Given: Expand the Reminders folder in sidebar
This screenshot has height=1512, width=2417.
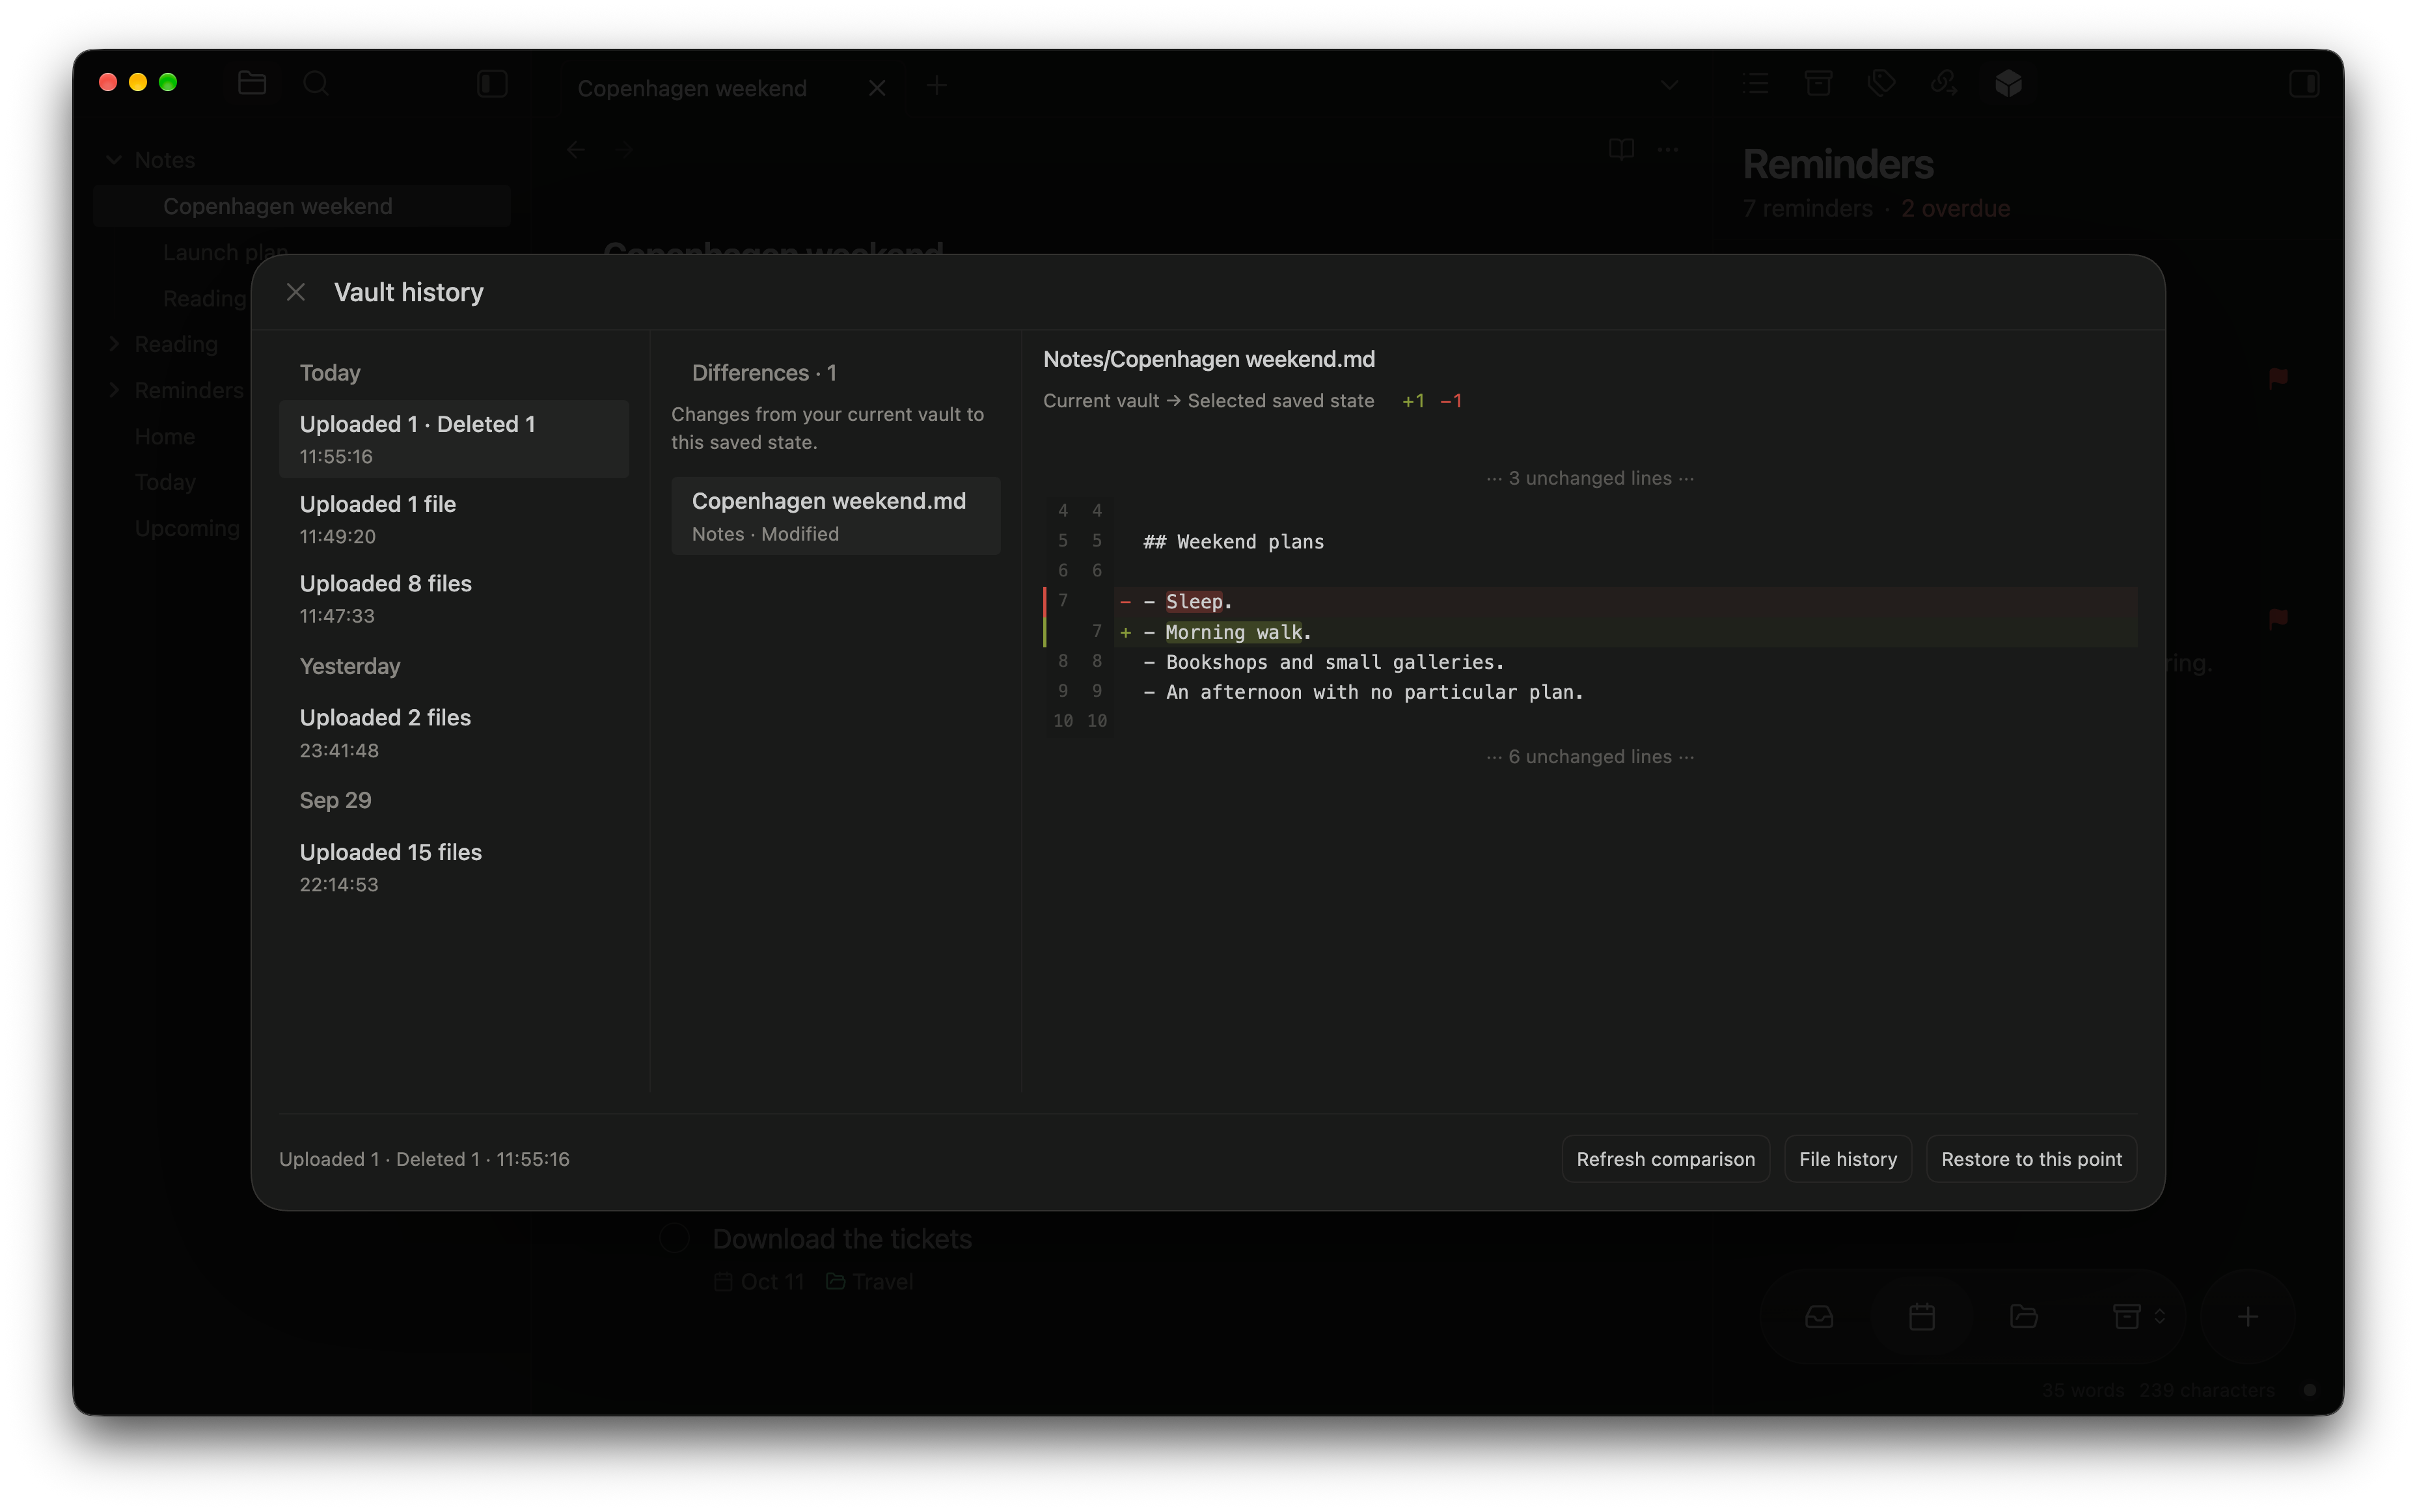Looking at the screenshot, I should [114, 390].
